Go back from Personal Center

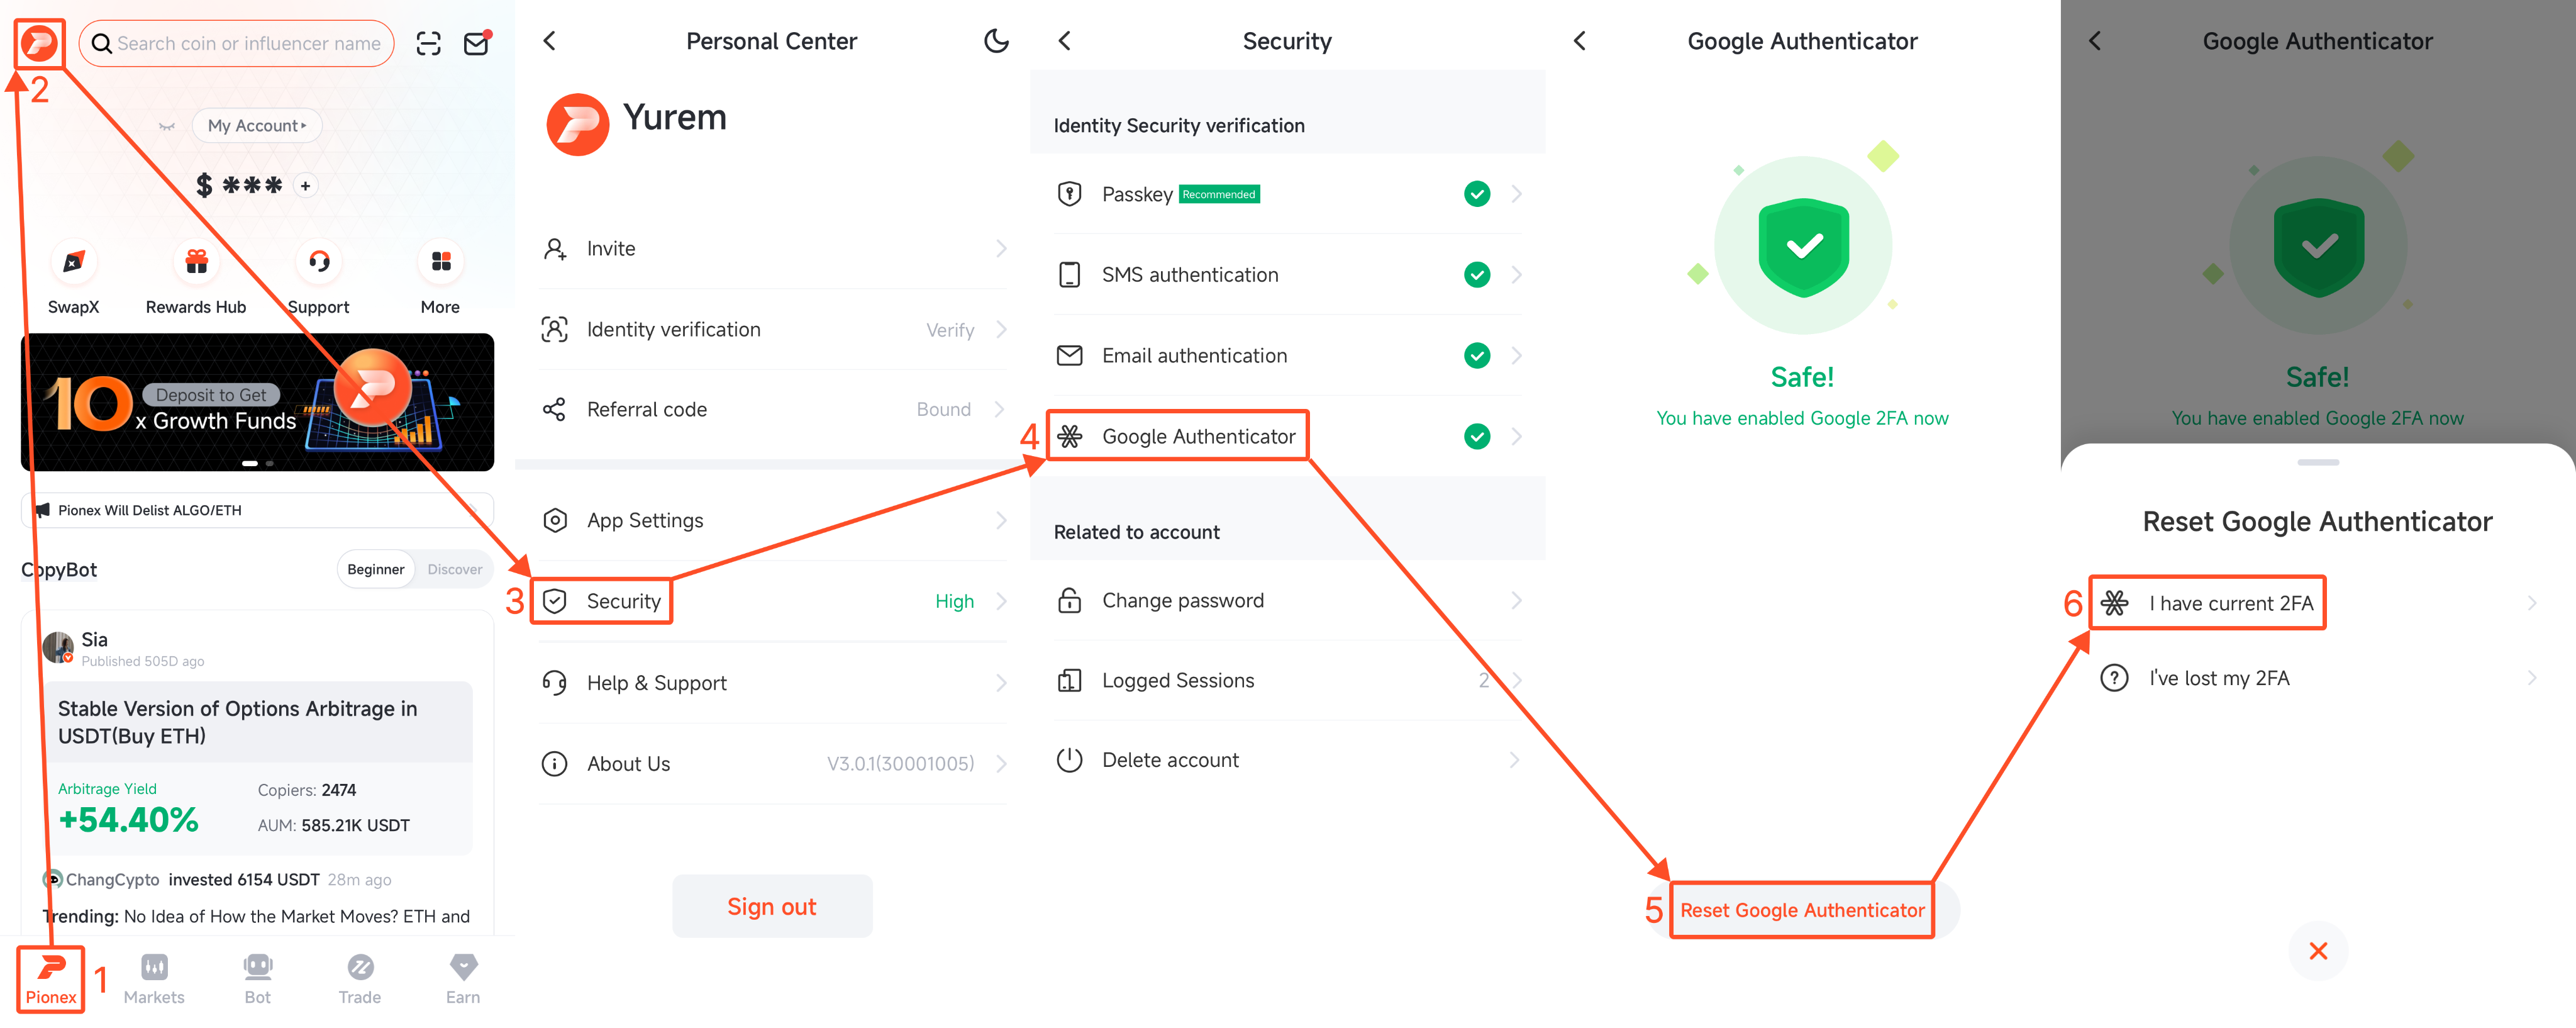[549, 41]
